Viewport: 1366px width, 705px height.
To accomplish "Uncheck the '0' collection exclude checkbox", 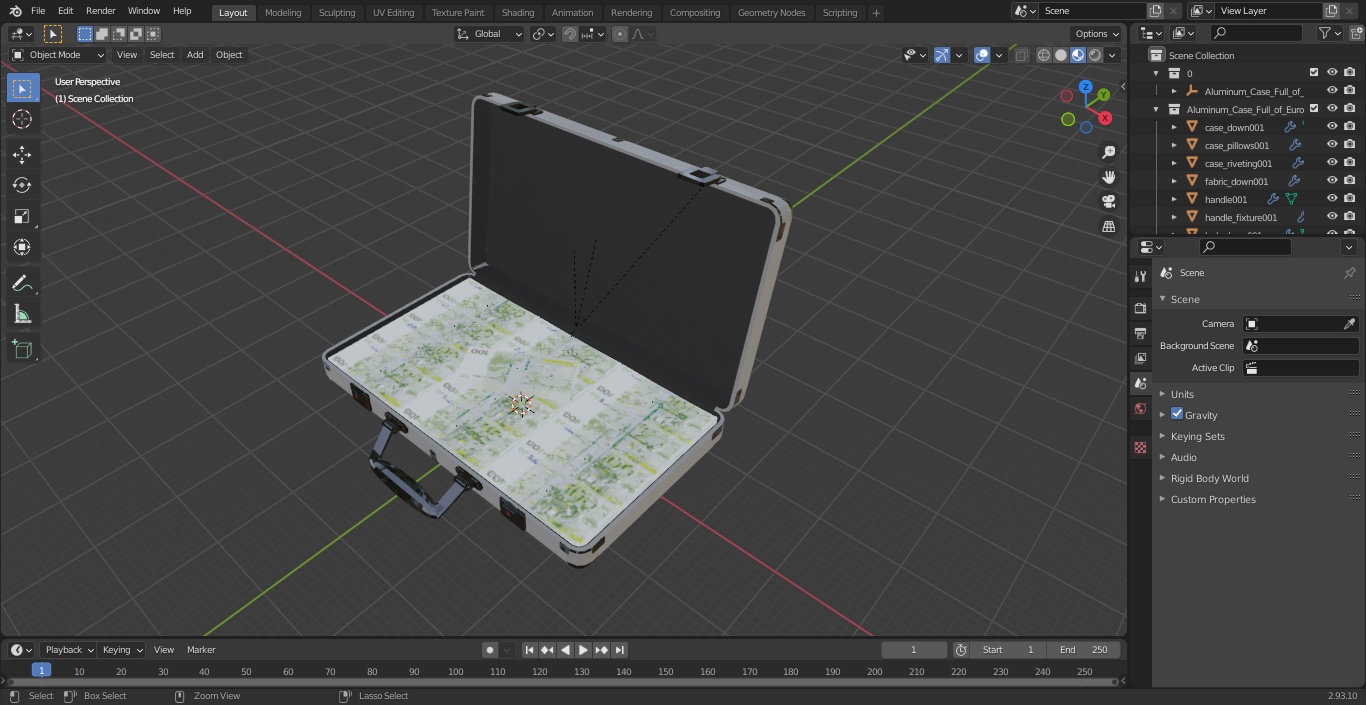I will (1314, 73).
